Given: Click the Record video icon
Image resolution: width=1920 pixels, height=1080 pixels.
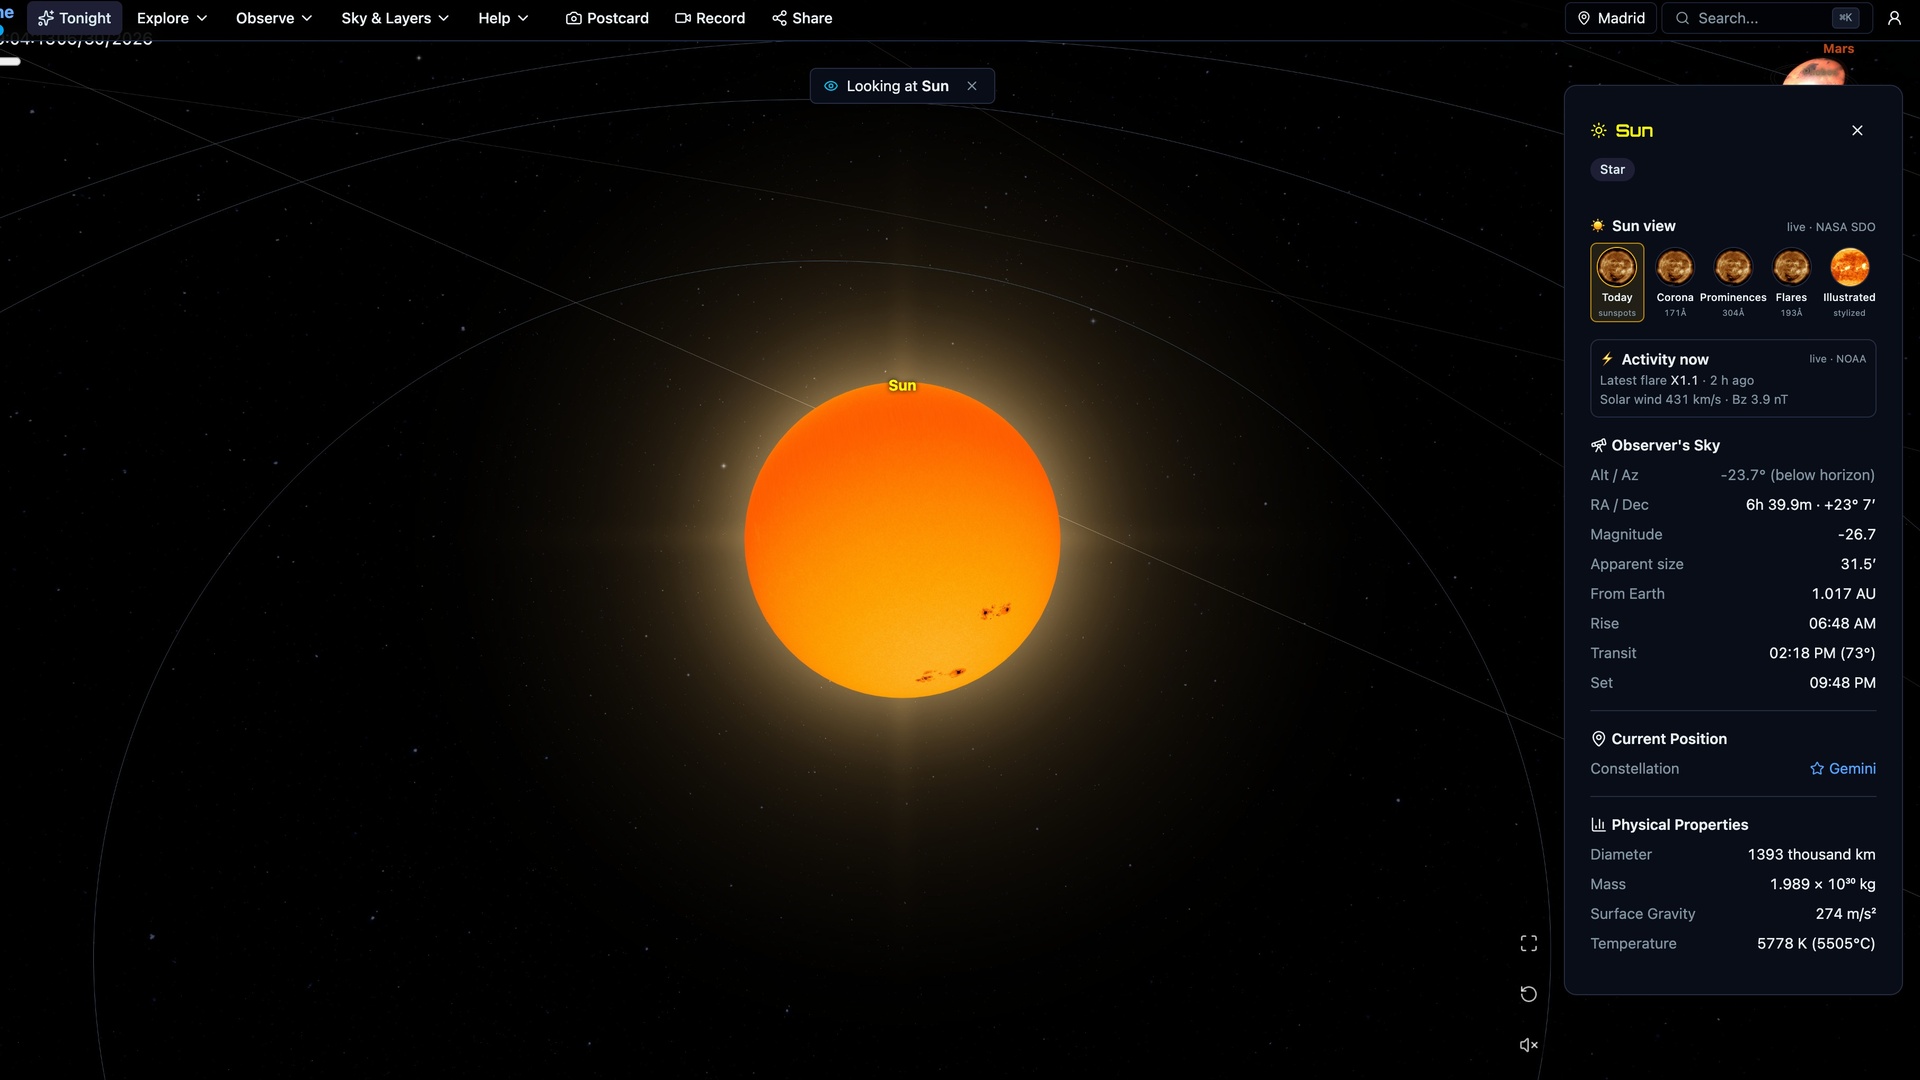Looking at the screenshot, I should pos(683,18).
